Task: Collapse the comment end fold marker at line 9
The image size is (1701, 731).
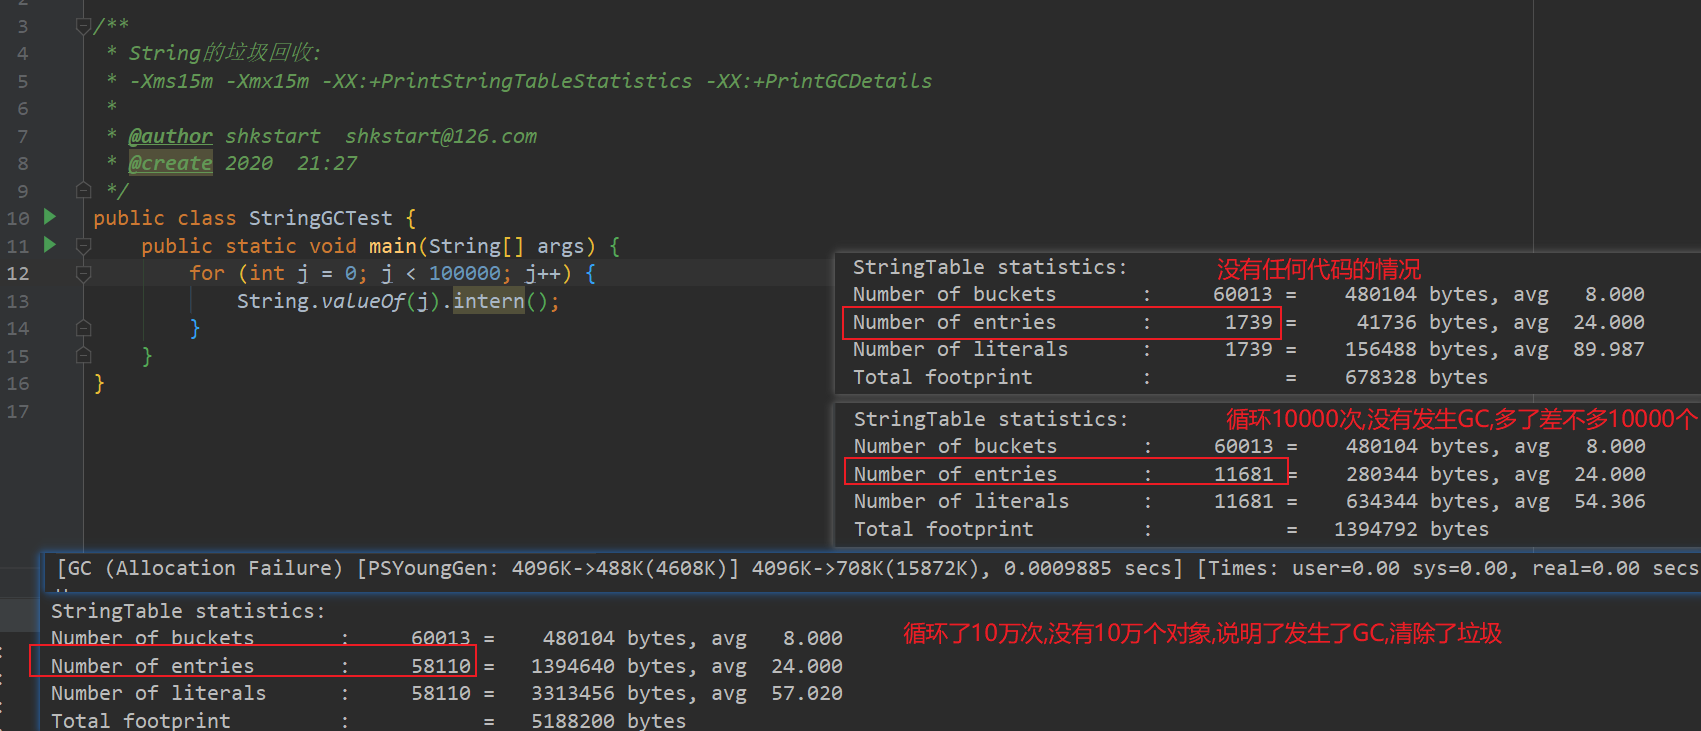Action: (x=84, y=190)
